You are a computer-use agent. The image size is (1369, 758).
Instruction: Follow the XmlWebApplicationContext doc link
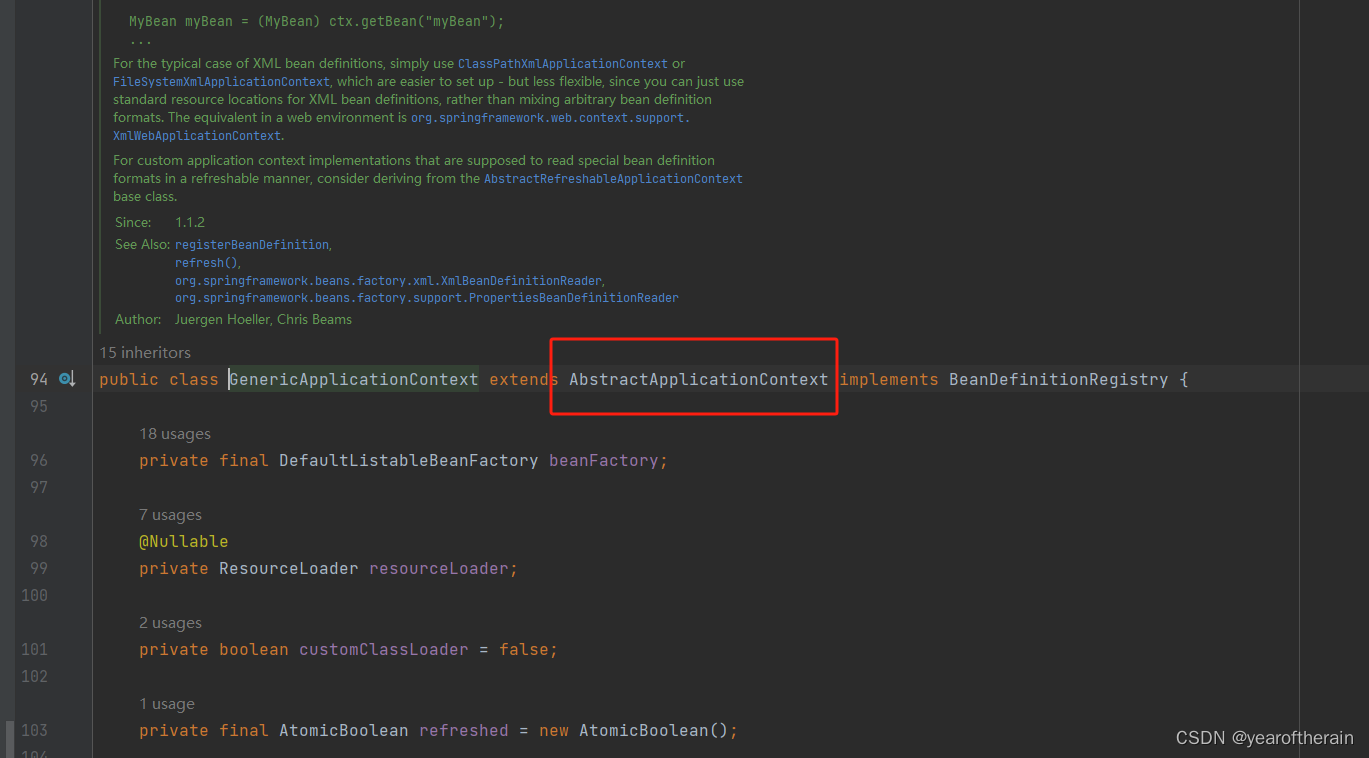tap(197, 136)
